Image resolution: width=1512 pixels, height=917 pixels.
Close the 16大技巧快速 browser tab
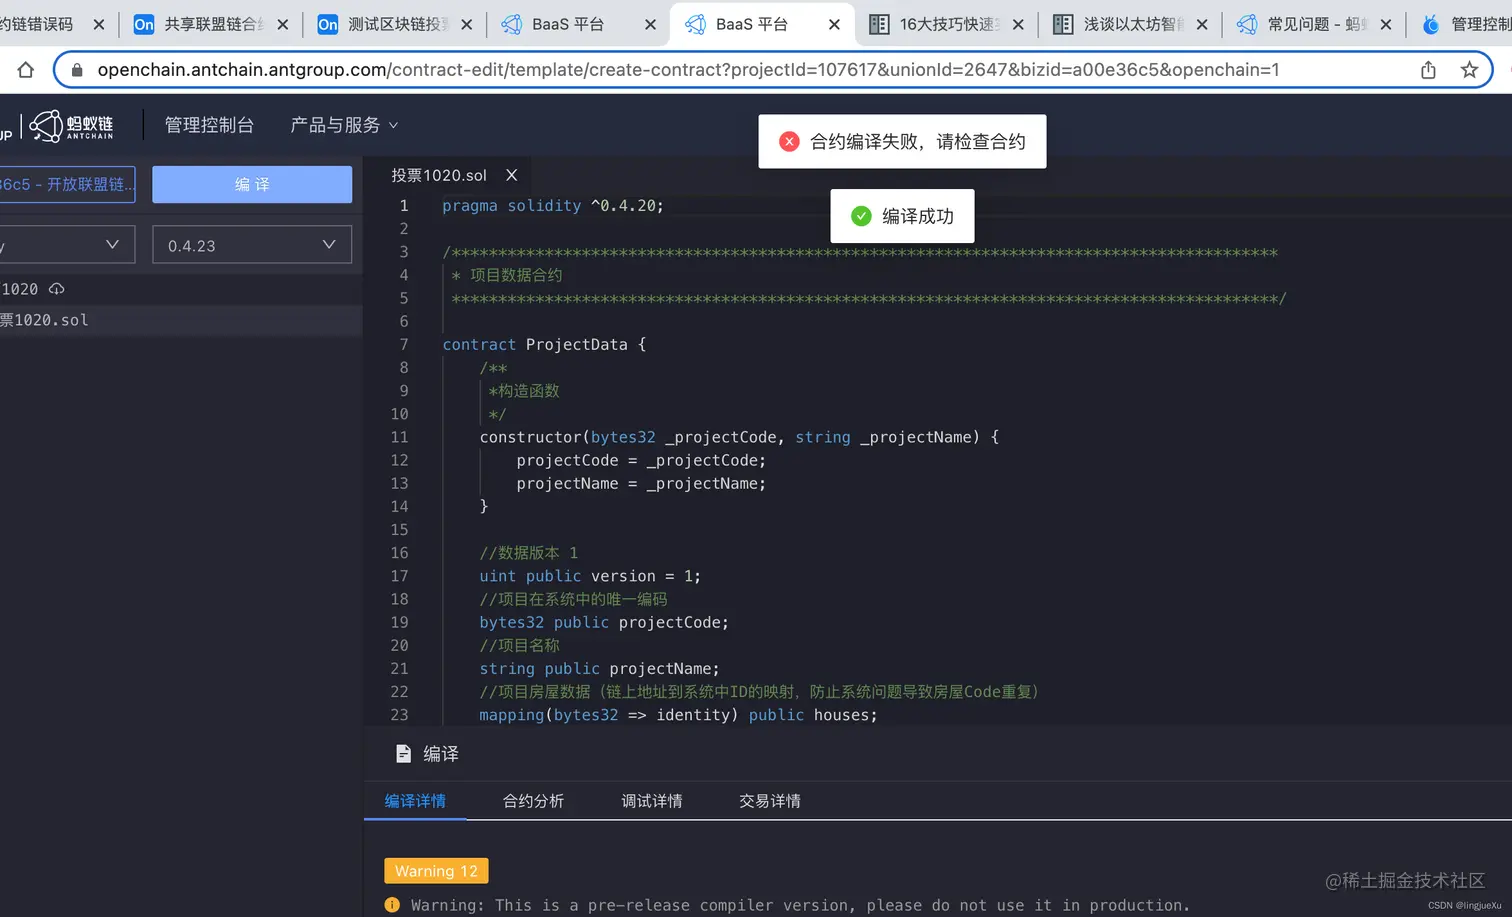(1018, 24)
